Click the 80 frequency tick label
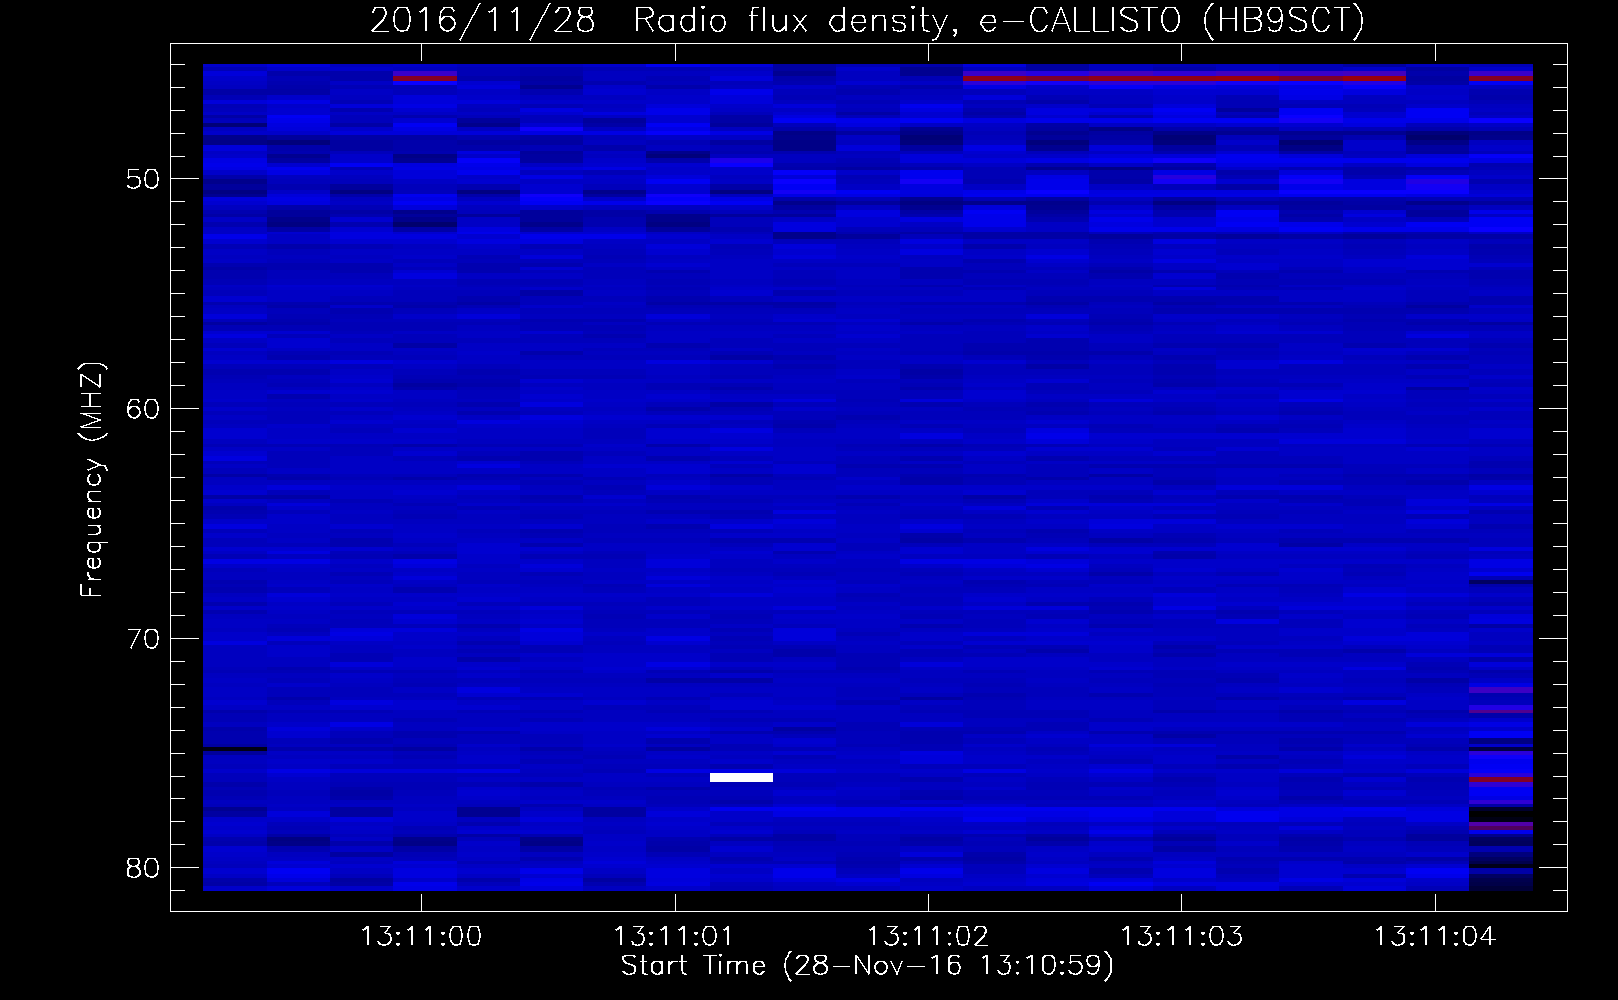This screenshot has width=1618, height=1000. [x=143, y=868]
